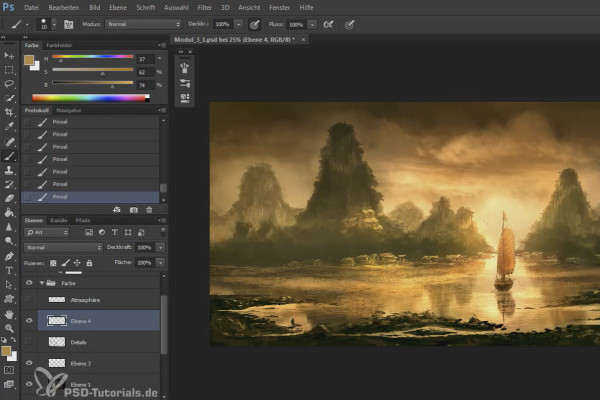
Task: Open the brush panel toggle icon
Action: [68, 25]
